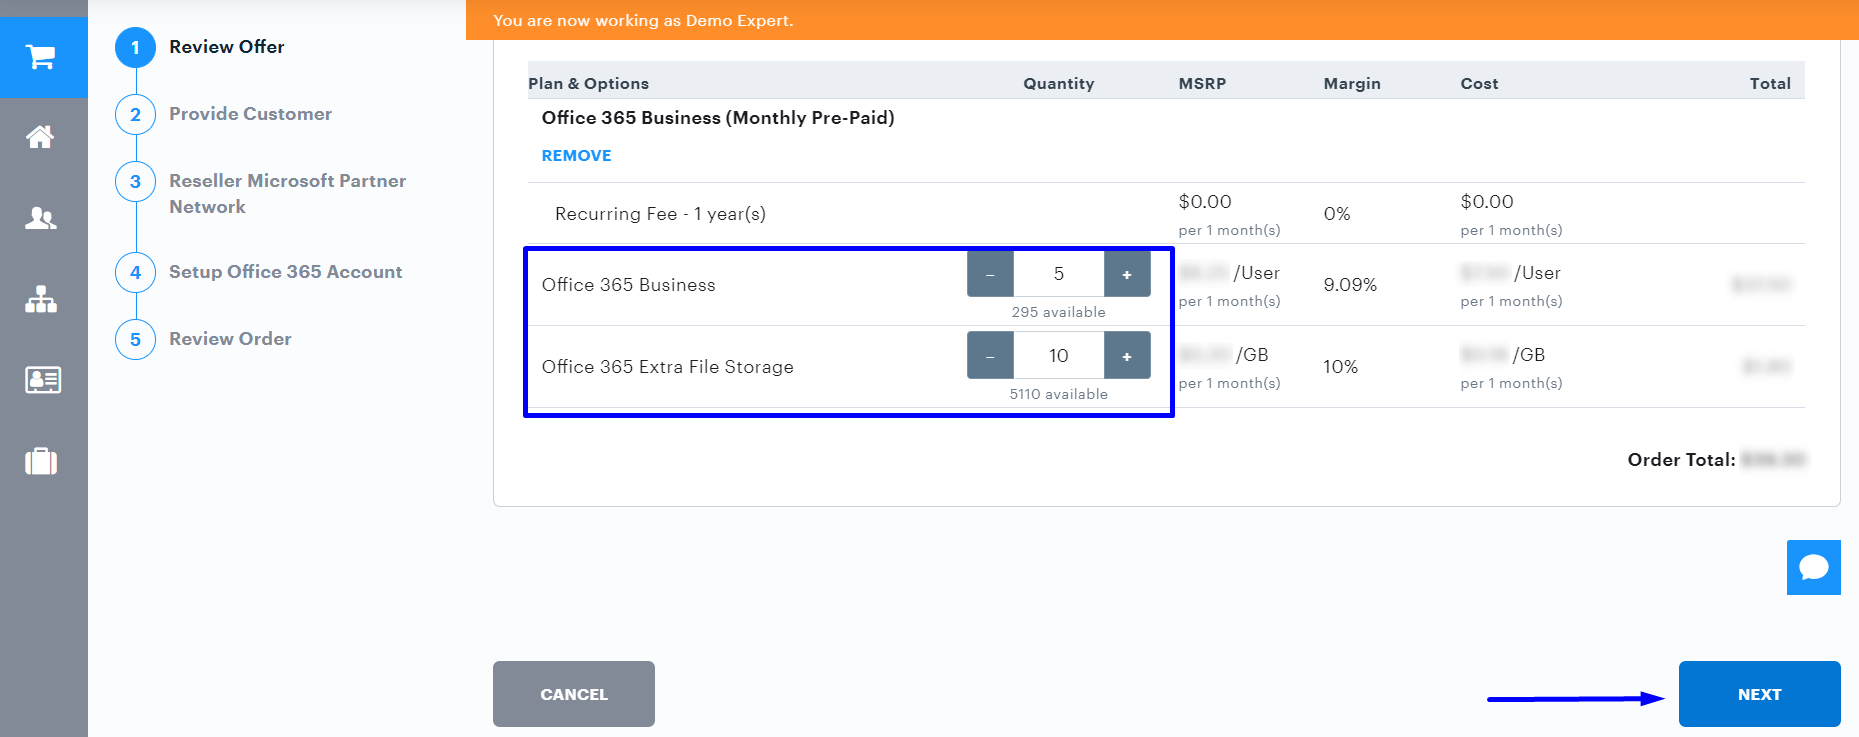
Task: Open the organization hierarchy sidebar icon
Action: (41, 299)
